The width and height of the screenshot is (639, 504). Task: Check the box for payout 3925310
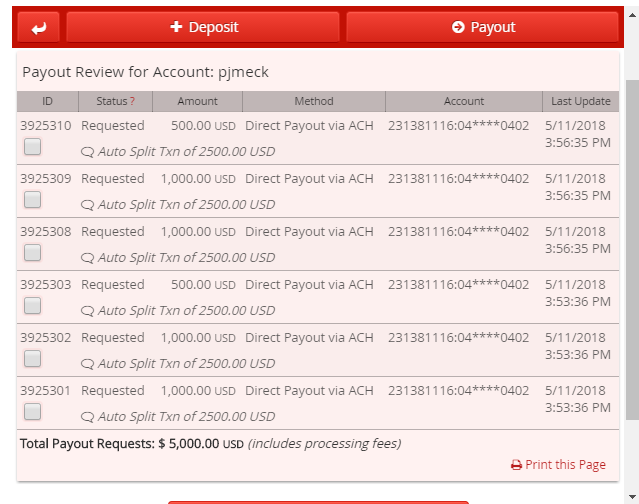33,147
